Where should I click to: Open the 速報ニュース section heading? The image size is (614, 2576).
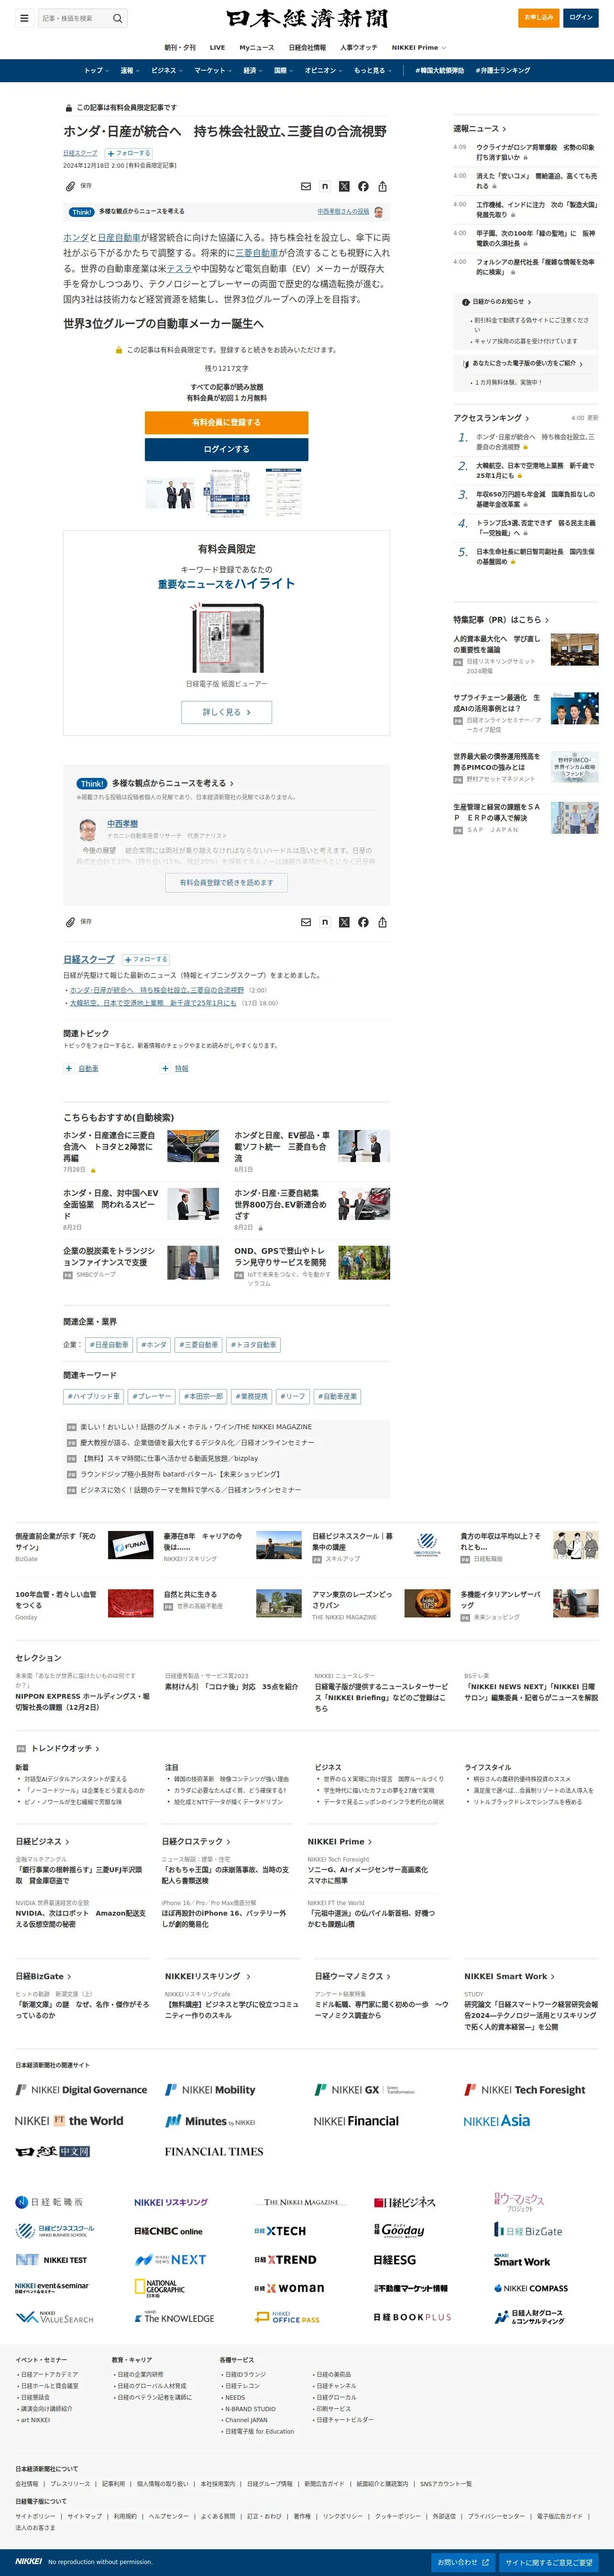click(x=479, y=128)
